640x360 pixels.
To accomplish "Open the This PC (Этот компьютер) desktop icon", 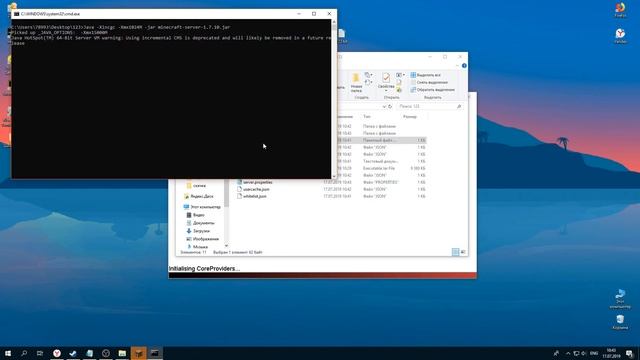I will (620, 298).
